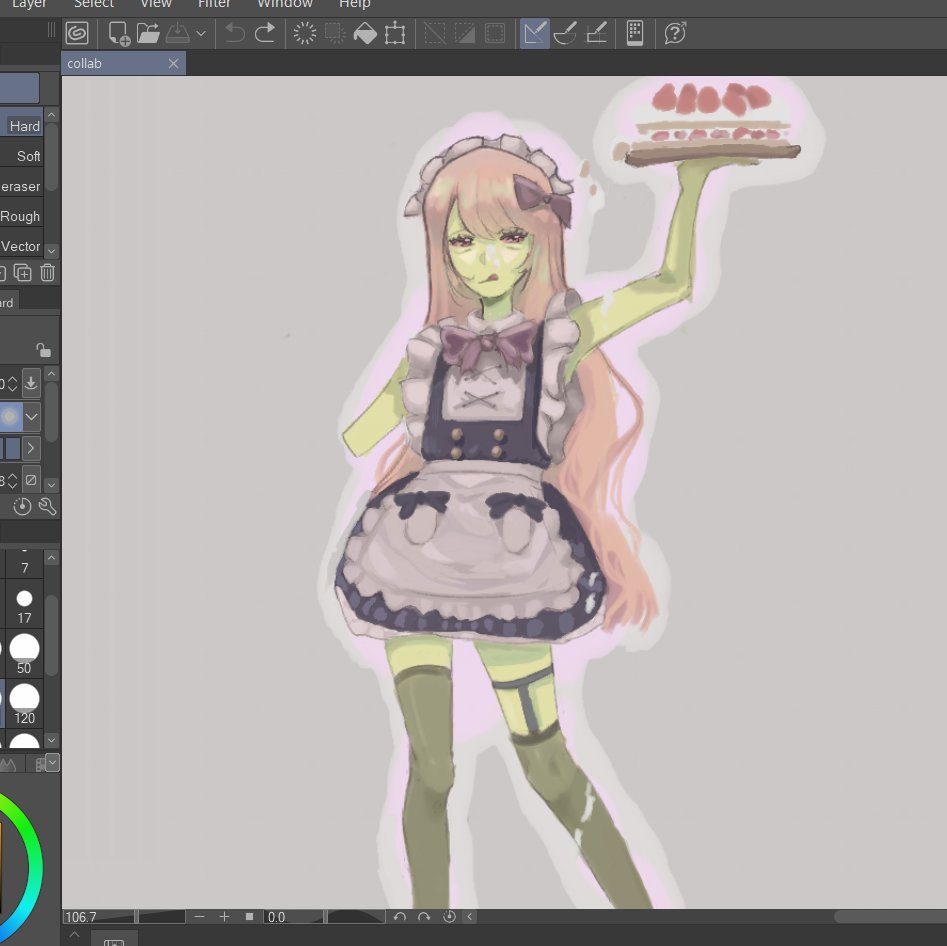Switch to the collab canvas tab
Image resolution: width=947 pixels, height=946 pixels.
click(123, 63)
